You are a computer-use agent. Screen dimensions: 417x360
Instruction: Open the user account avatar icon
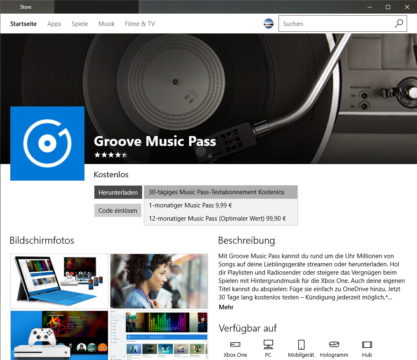click(x=268, y=23)
